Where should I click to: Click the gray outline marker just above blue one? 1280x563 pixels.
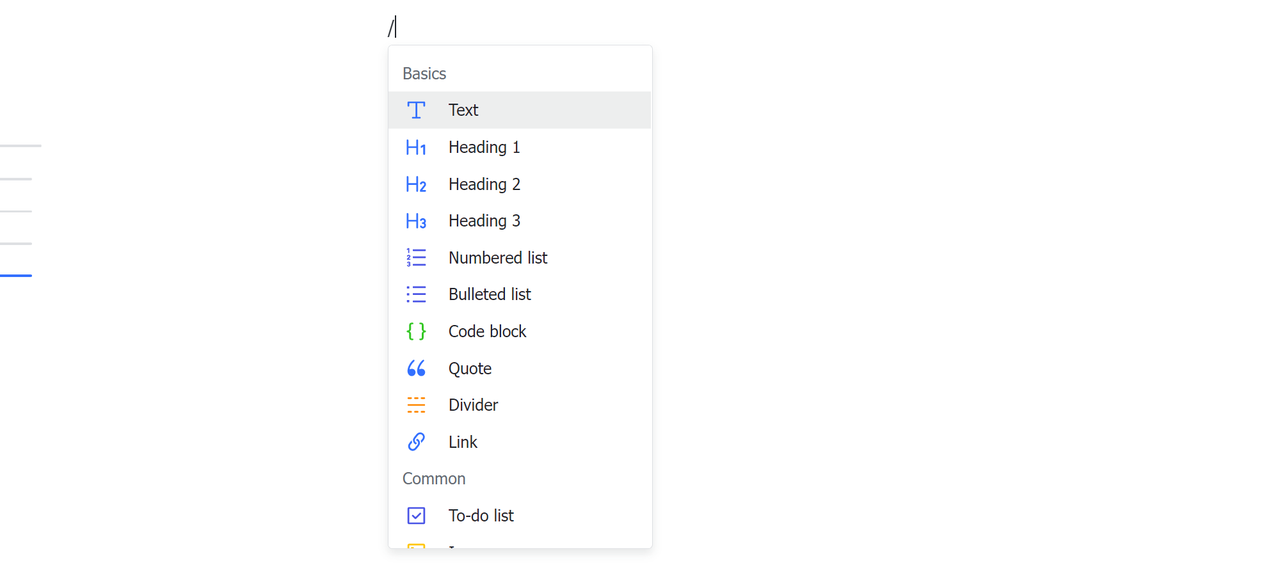point(16,243)
